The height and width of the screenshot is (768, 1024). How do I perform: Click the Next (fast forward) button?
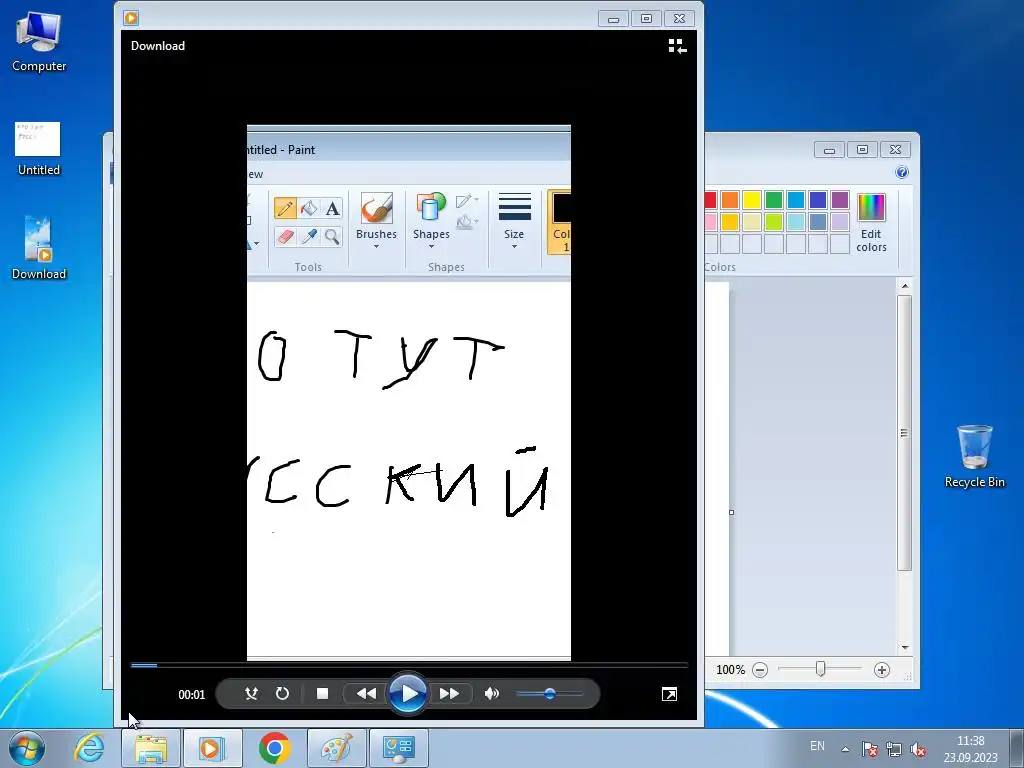tap(449, 694)
